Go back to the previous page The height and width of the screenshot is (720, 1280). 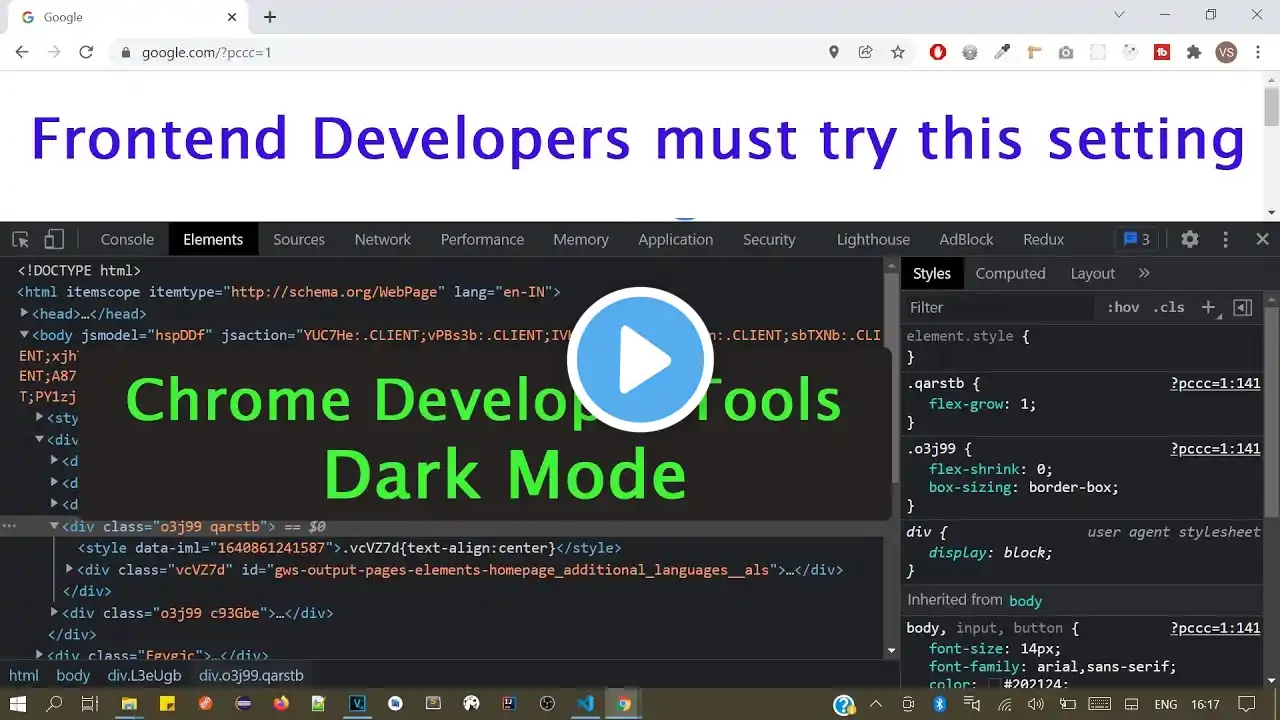(22, 52)
